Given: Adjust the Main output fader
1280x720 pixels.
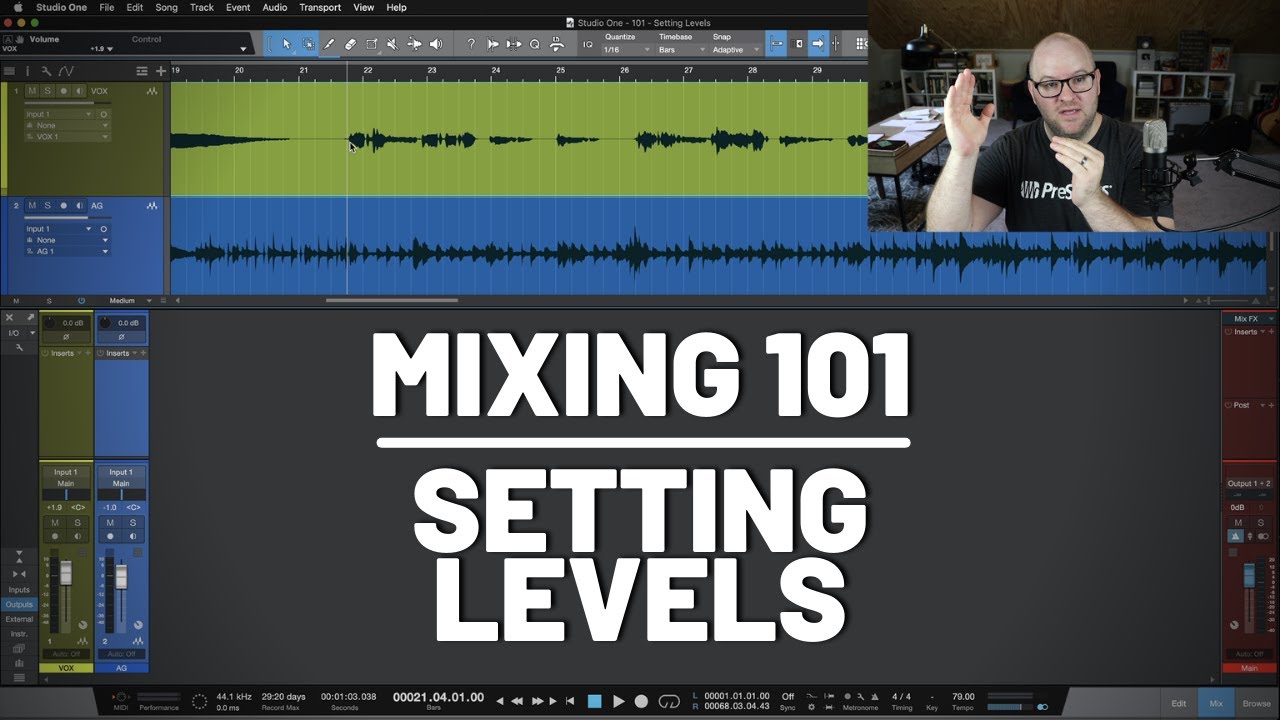Looking at the screenshot, I should click(1249, 575).
